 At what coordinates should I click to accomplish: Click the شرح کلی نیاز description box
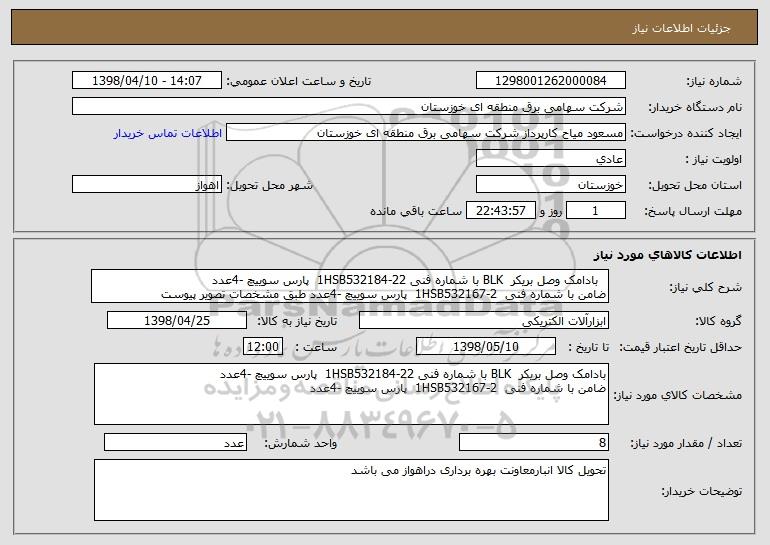[350, 286]
